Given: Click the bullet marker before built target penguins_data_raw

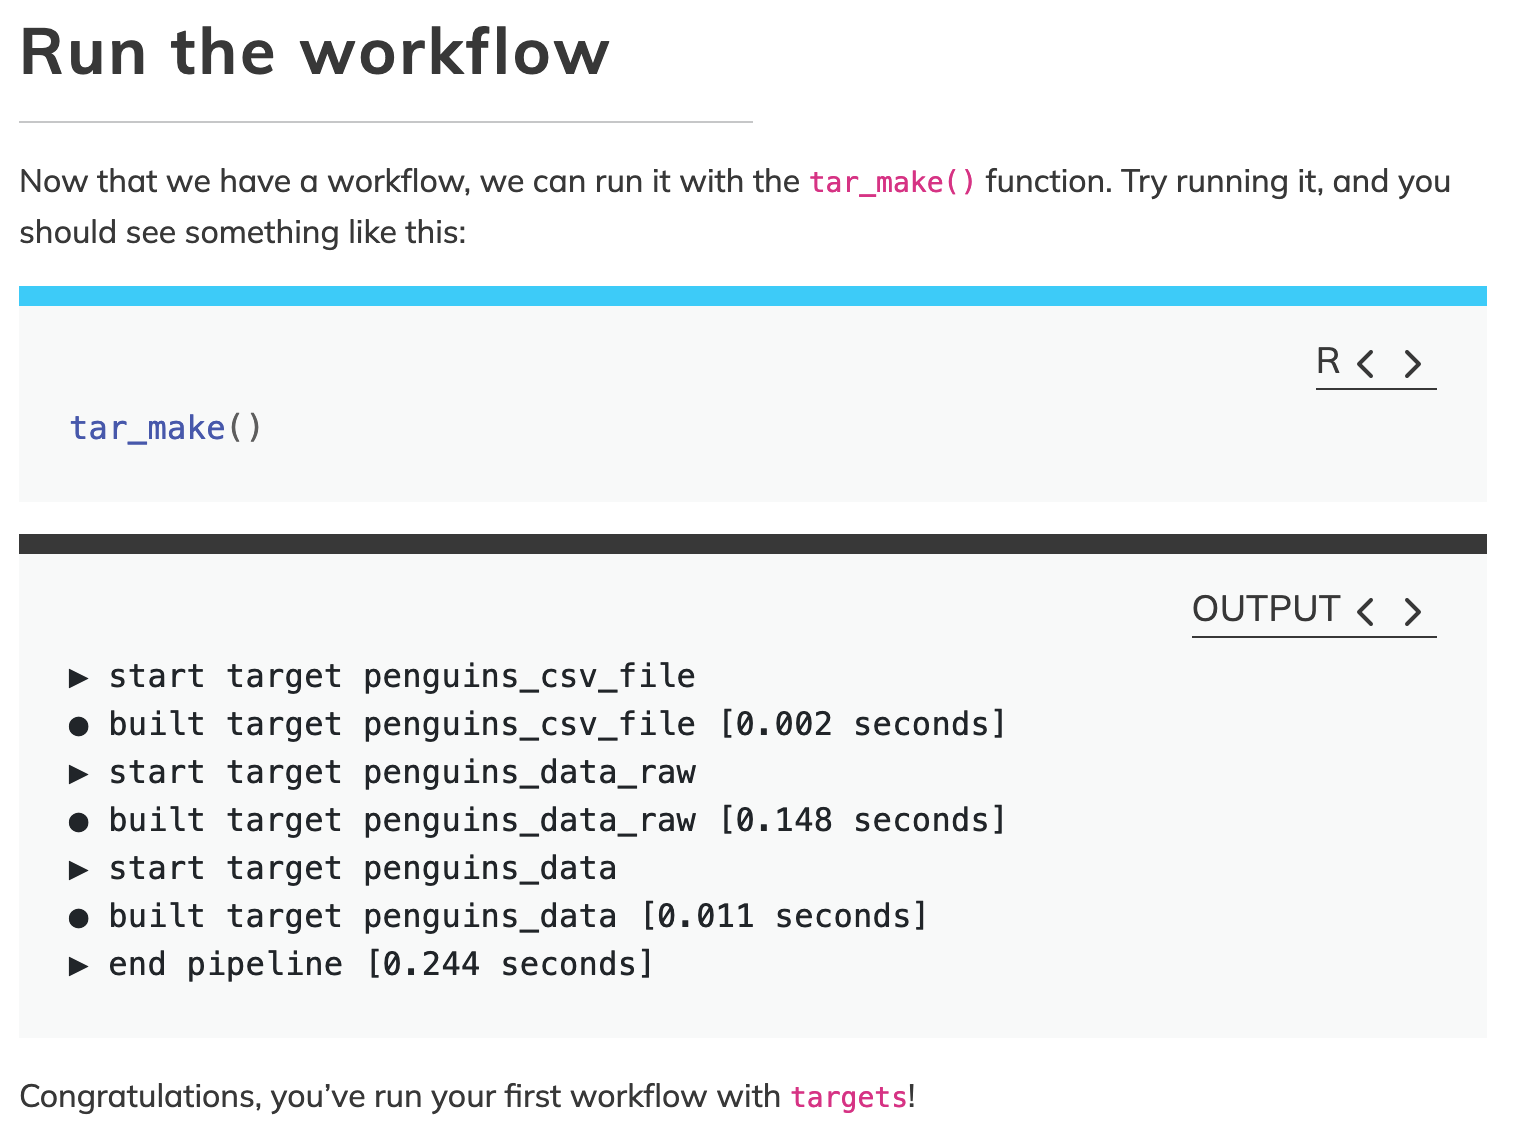Looking at the screenshot, I should [x=79, y=822].
